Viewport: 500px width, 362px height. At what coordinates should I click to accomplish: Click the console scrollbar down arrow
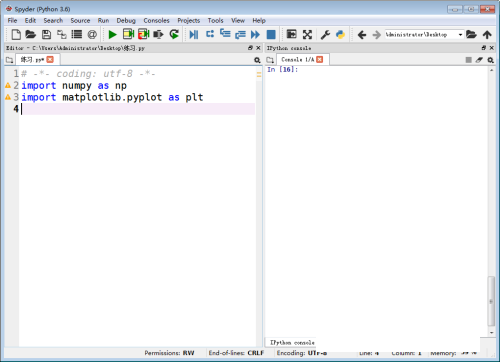click(491, 333)
